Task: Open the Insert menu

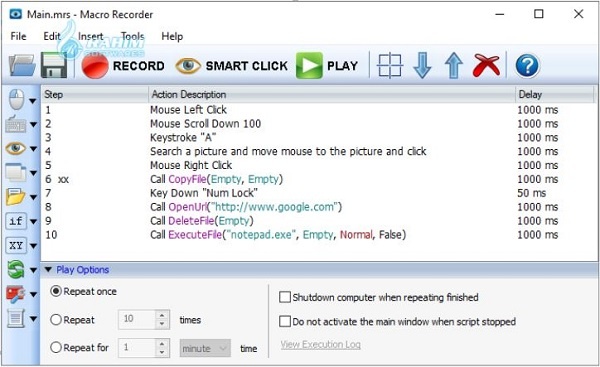Action: point(91,36)
